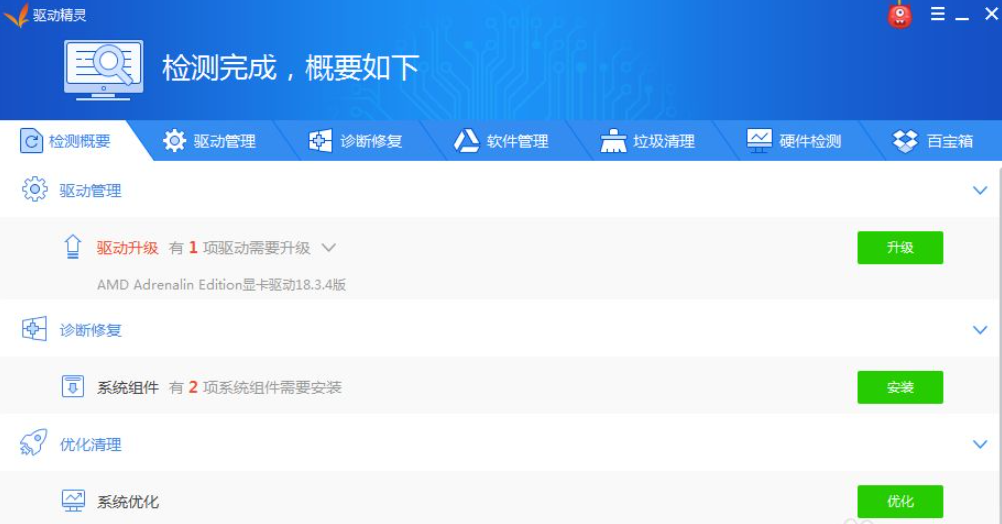Open the 软件管理 tab
The height and width of the screenshot is (524, 1002).
502,141
